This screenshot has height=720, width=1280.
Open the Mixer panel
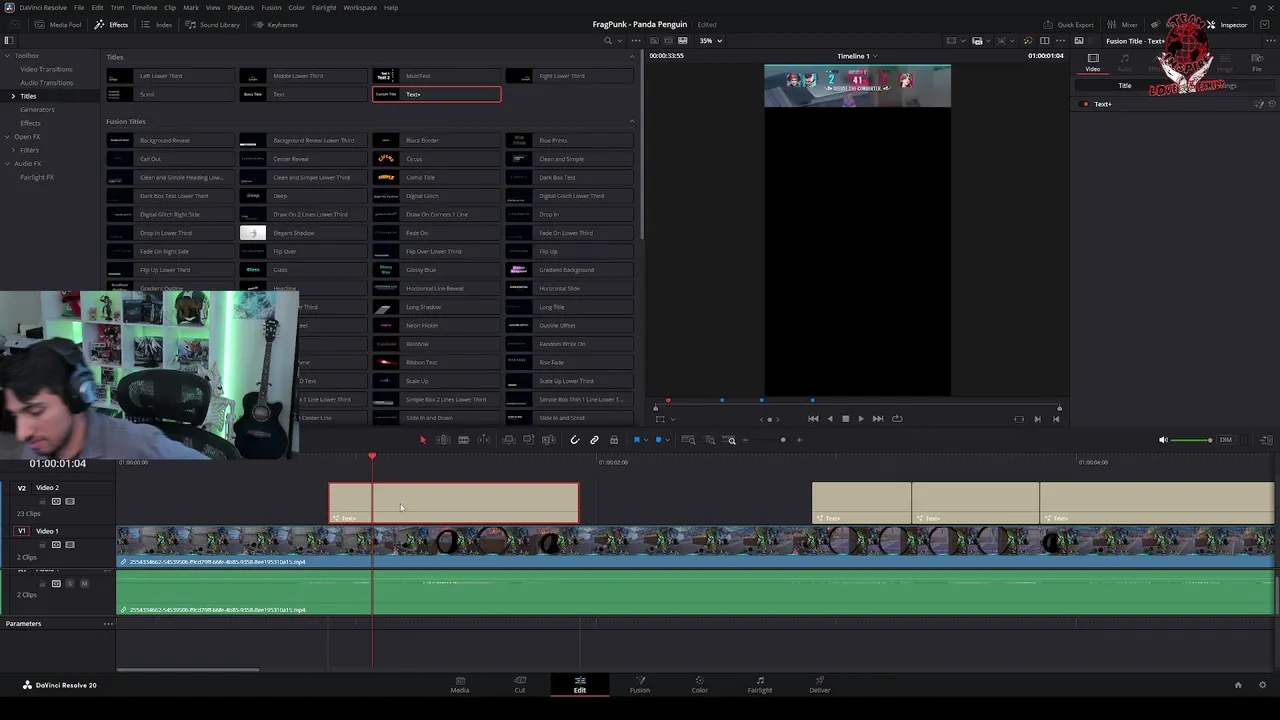tap(1123, 25)
